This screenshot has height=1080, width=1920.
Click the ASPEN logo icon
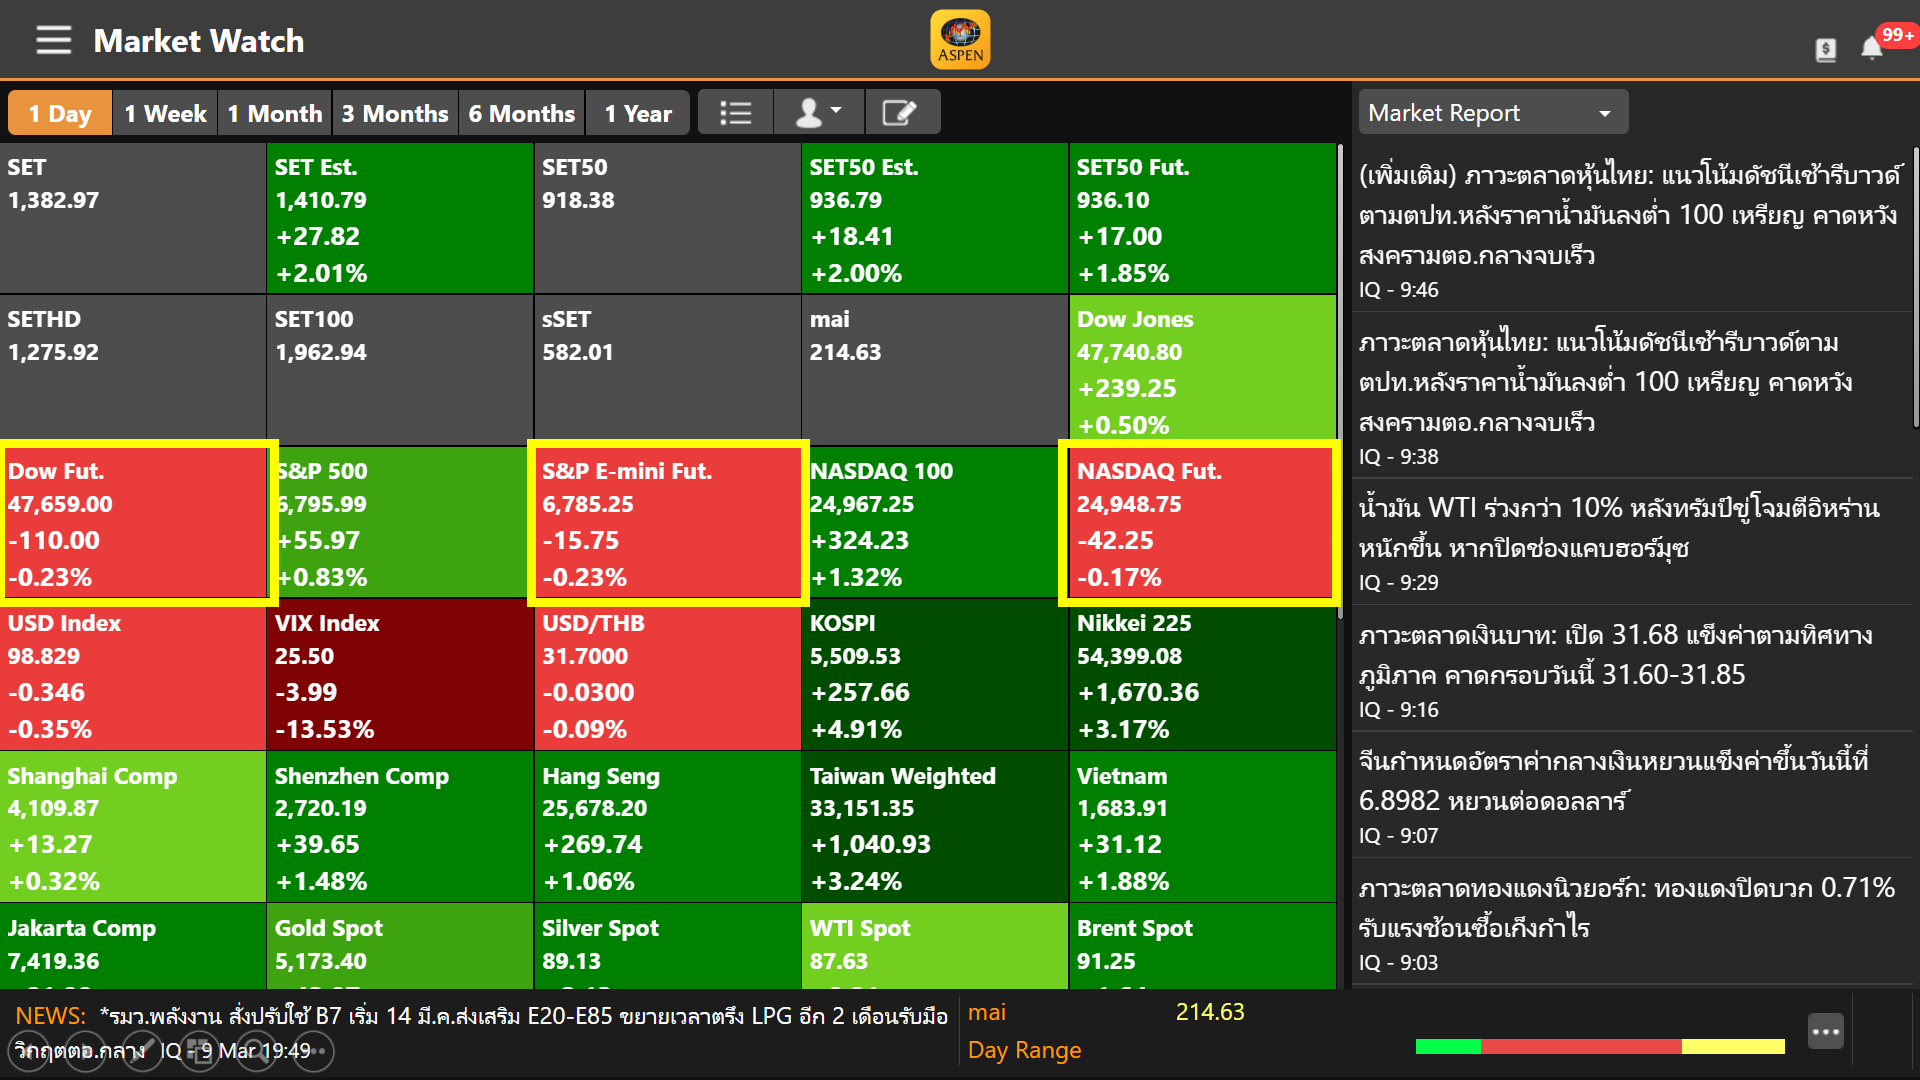960,40
